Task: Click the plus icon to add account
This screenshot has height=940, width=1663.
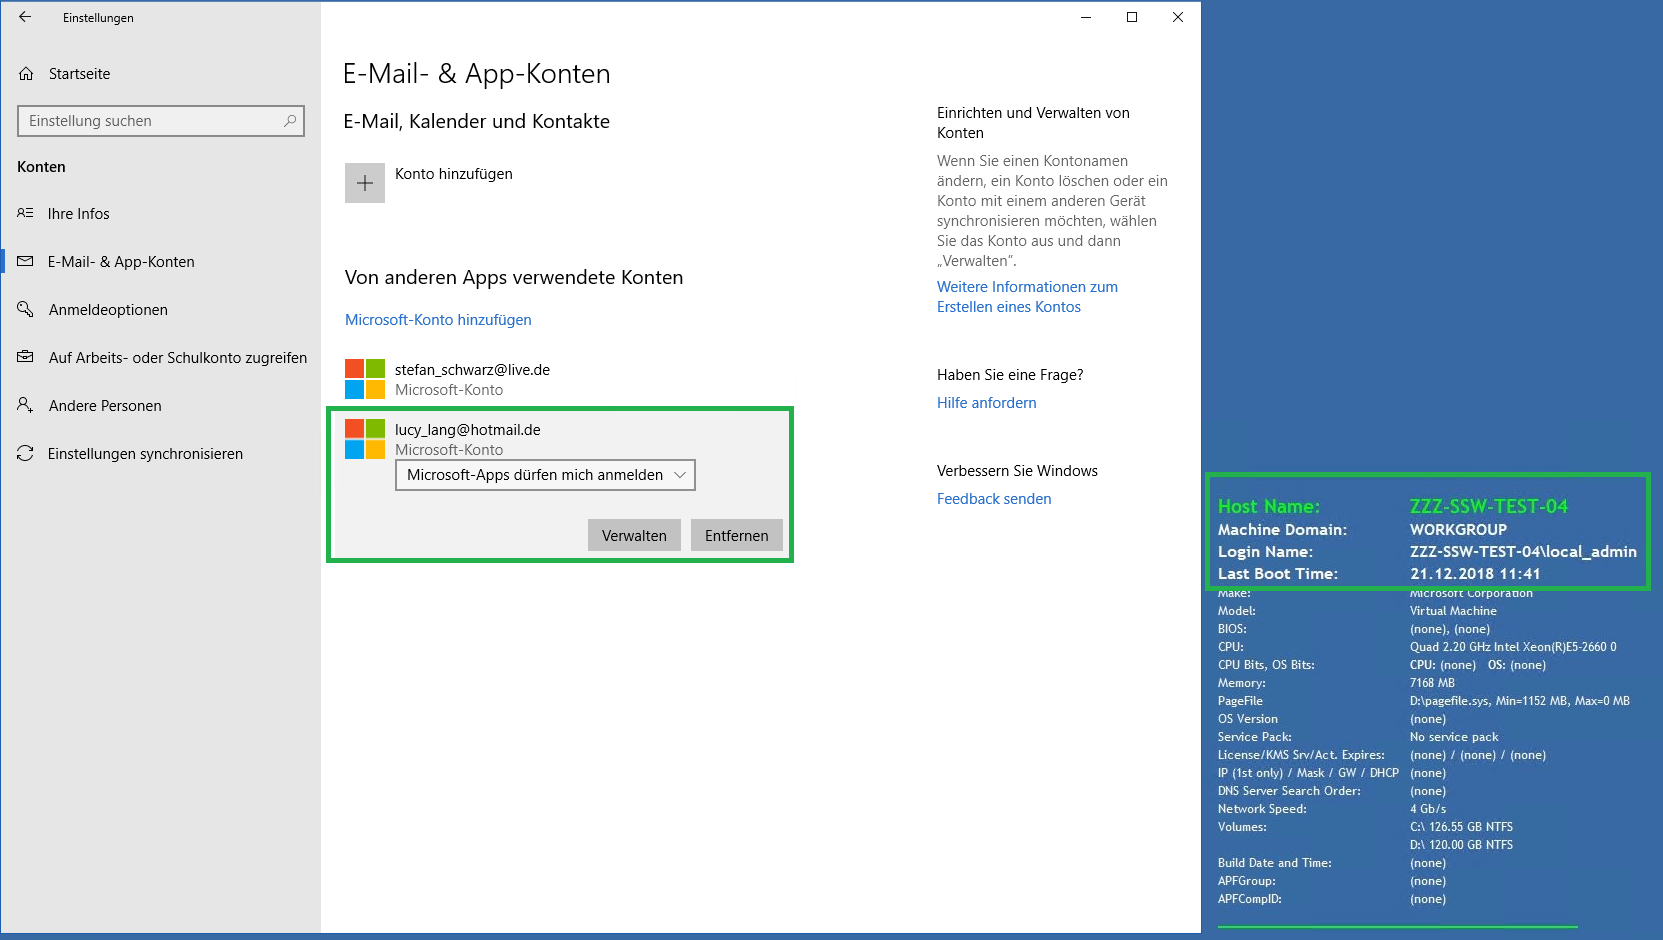Action: click(x=365, y=183)
